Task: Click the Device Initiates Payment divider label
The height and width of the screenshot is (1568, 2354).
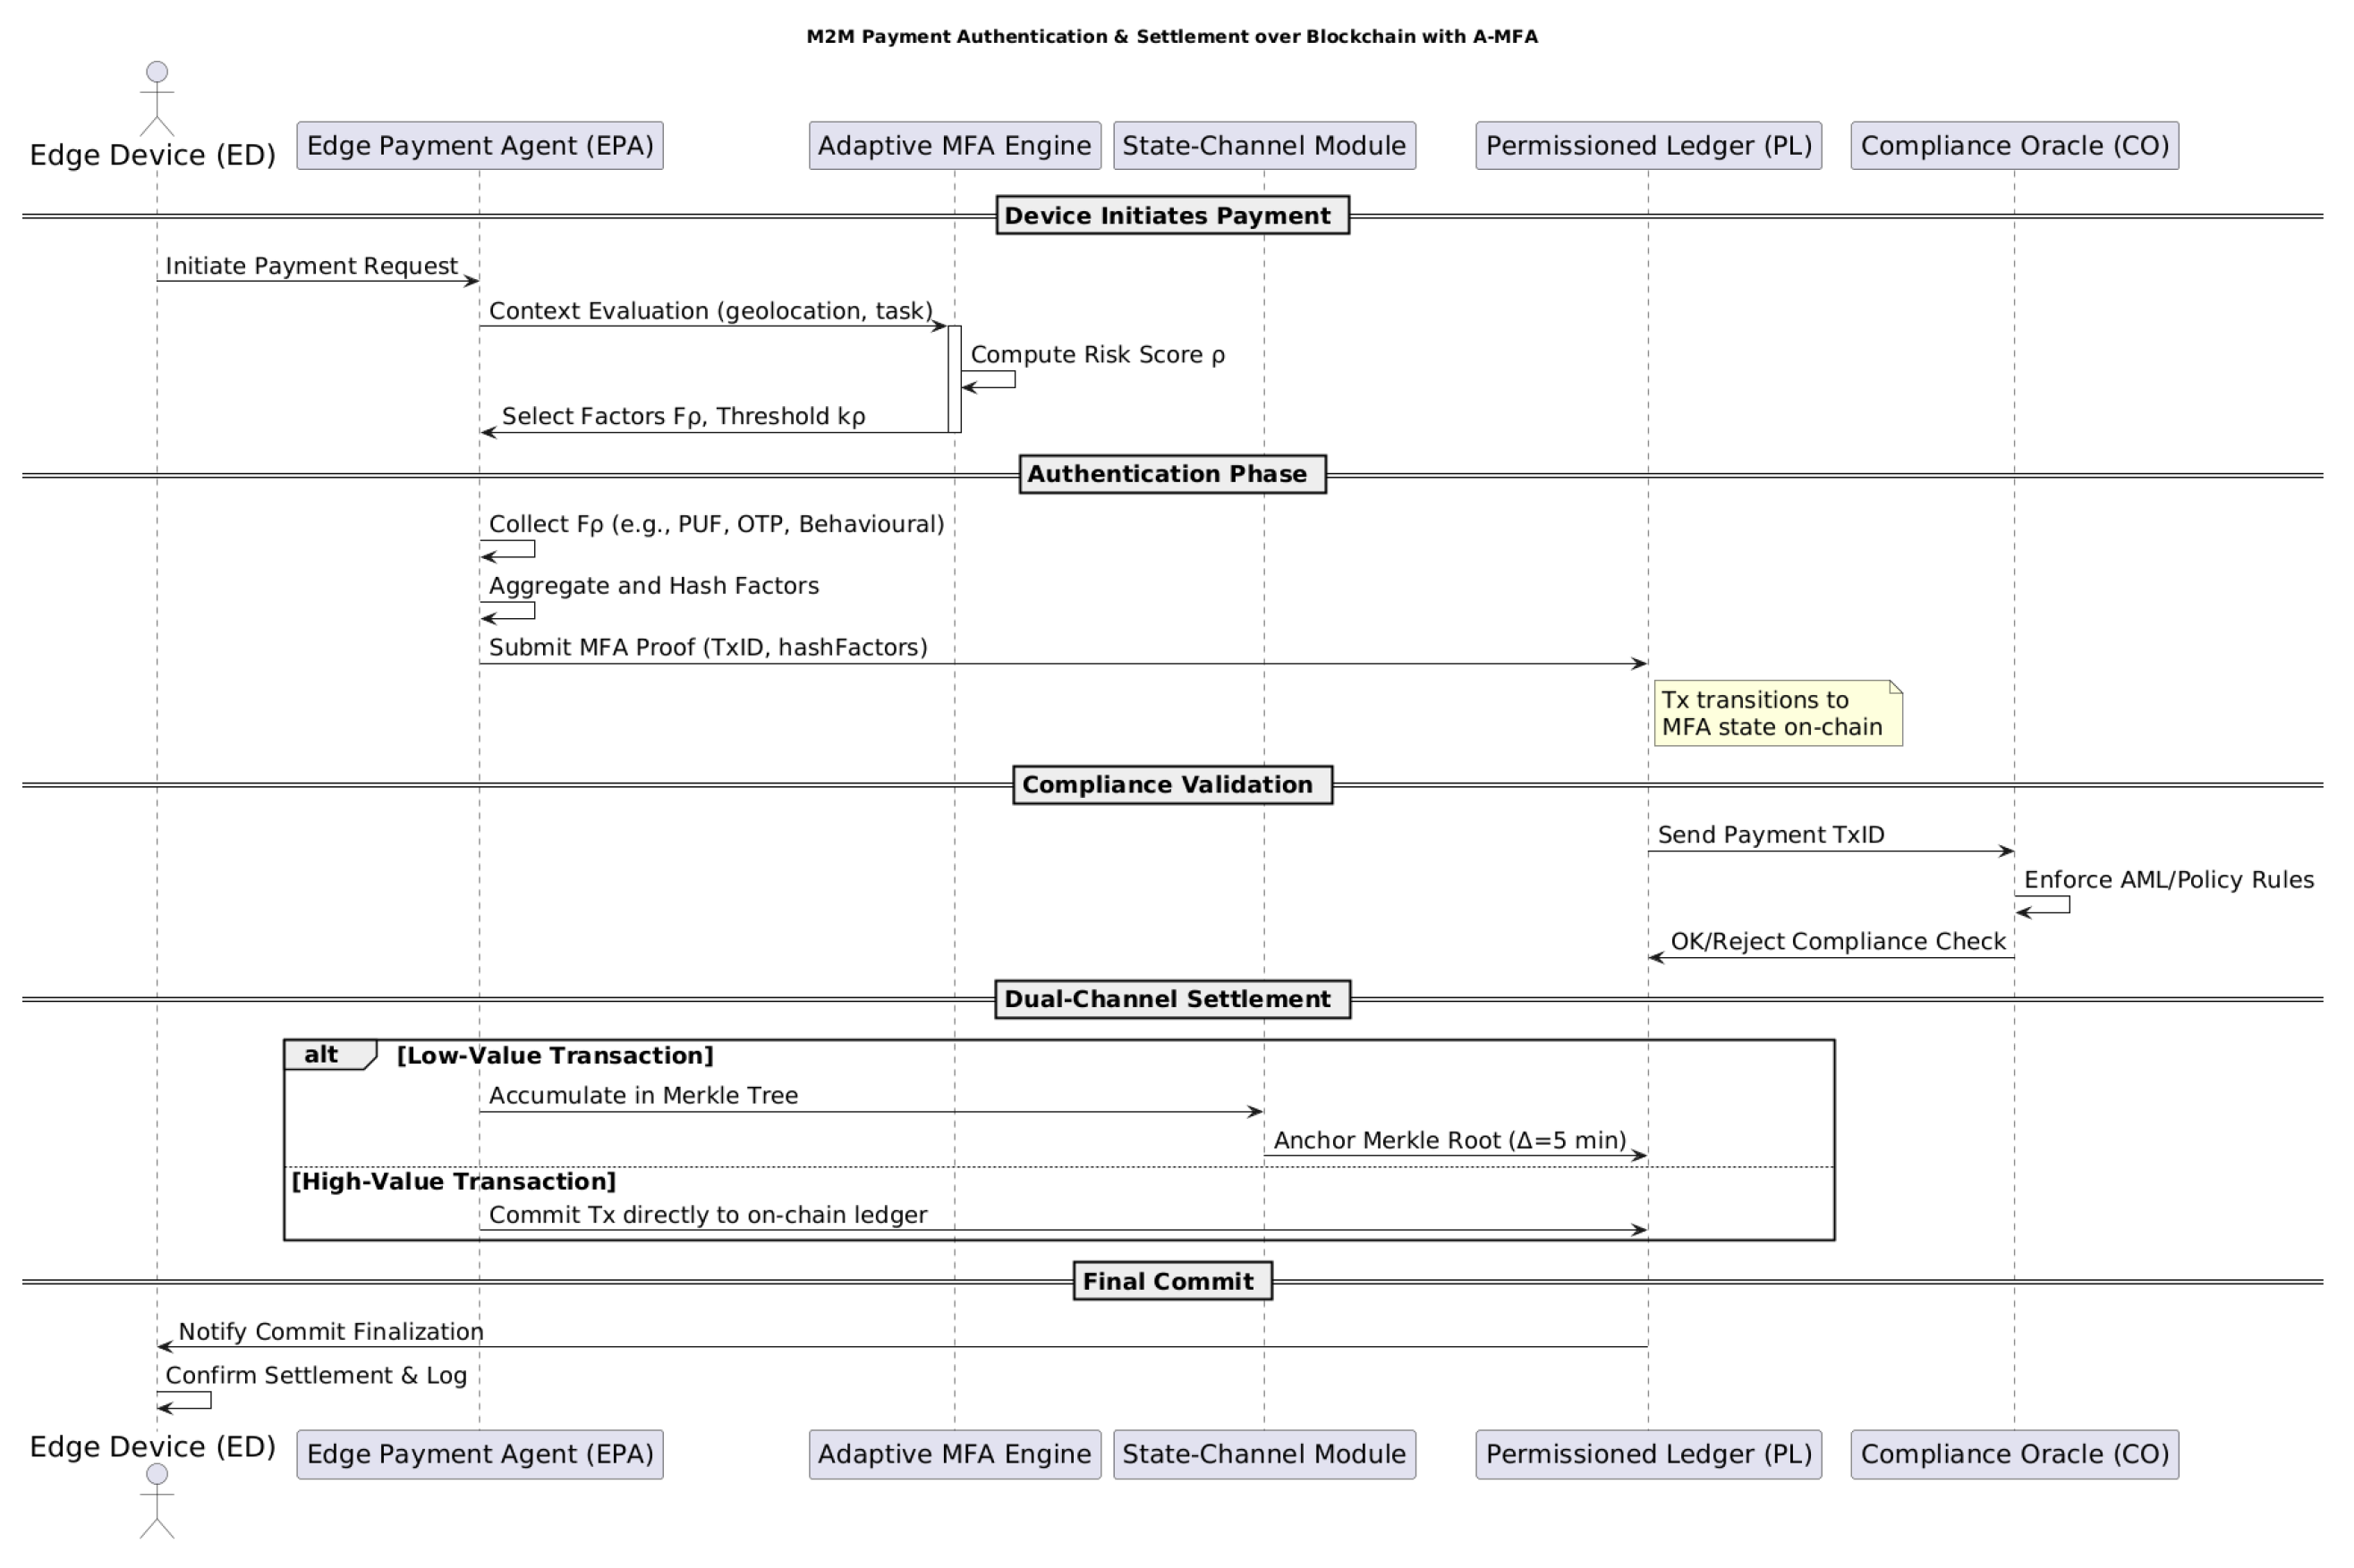Action: (1172, 216)
